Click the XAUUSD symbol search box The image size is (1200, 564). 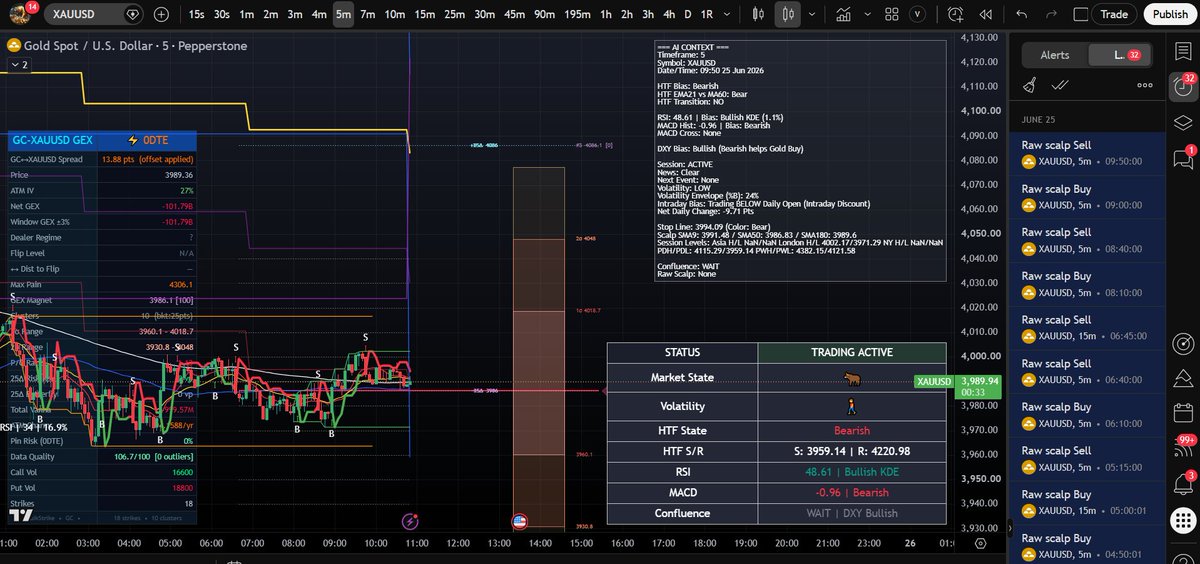pos(95,15)
